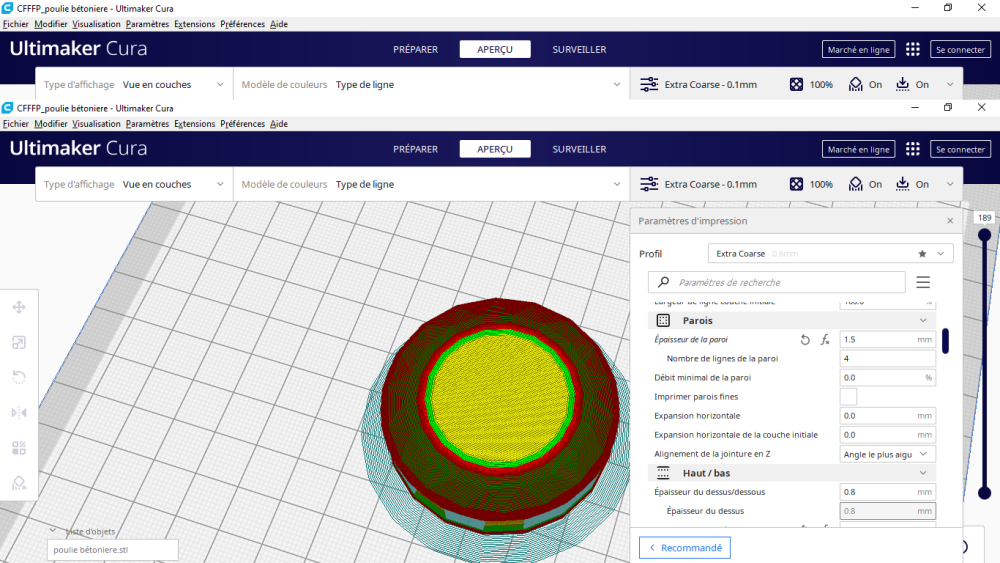This screenshot has height=563, width=1000.
Task: Open Alignement de la jointure en Z dropdown
Action: (x=887, y=454)
